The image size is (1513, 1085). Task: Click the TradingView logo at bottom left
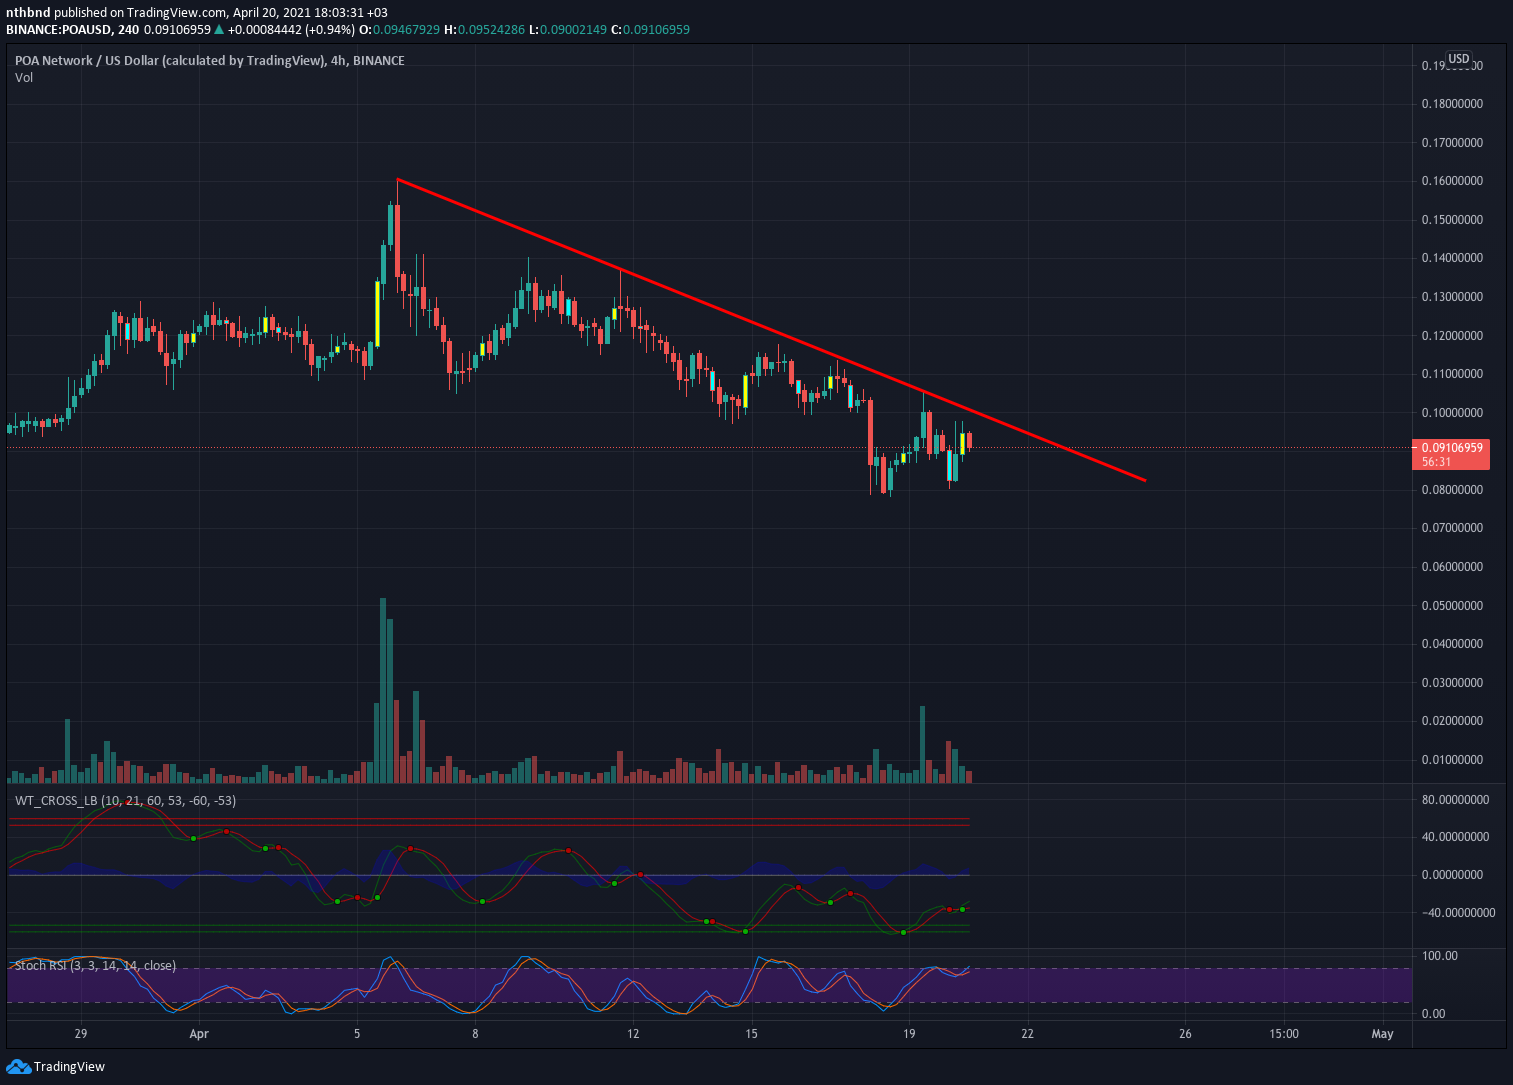coord(55,1066)
